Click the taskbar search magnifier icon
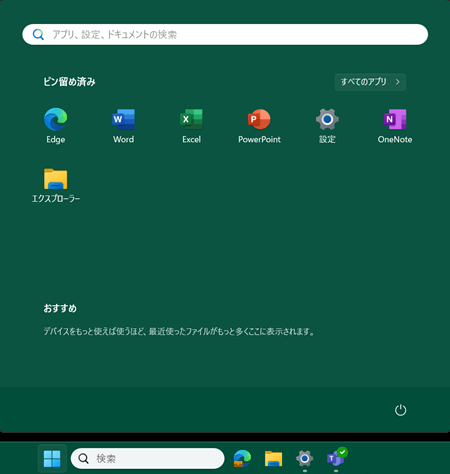Viewport: 450px width, 474px height. point(83,459)
